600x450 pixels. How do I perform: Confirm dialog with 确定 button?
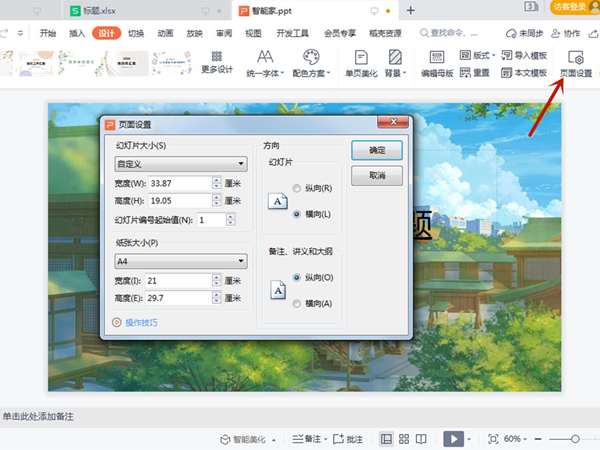pyautogui.click(x=377, y=149)
